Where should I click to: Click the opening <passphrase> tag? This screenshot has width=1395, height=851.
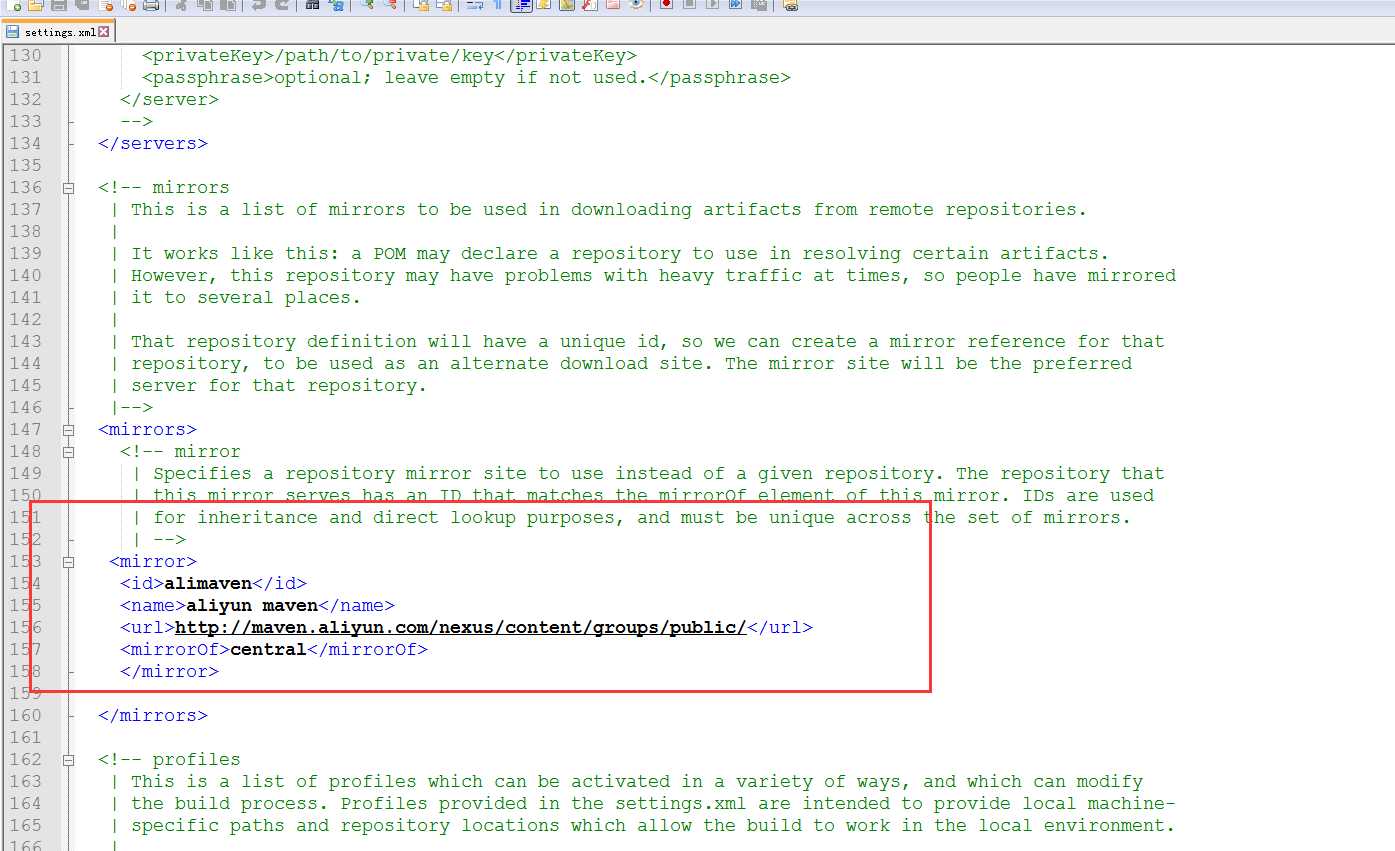tap(208, 77)
